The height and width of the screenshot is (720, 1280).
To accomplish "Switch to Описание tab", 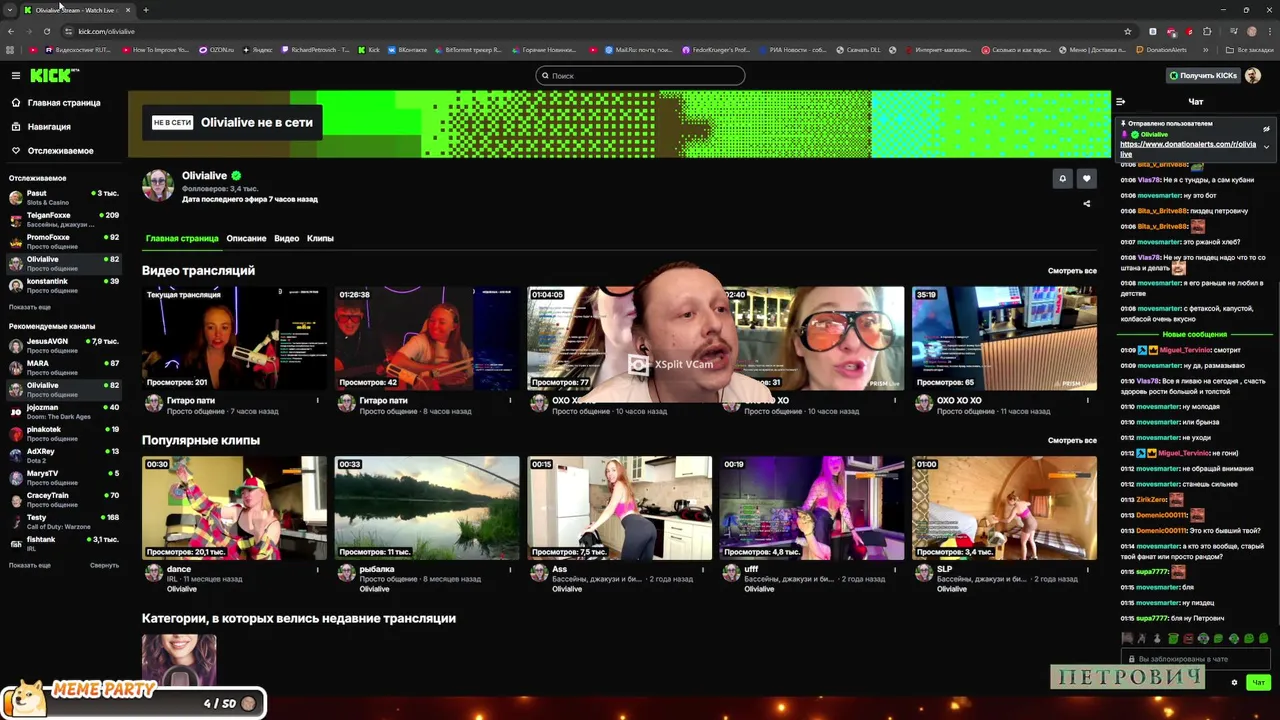I will [246, 238].
